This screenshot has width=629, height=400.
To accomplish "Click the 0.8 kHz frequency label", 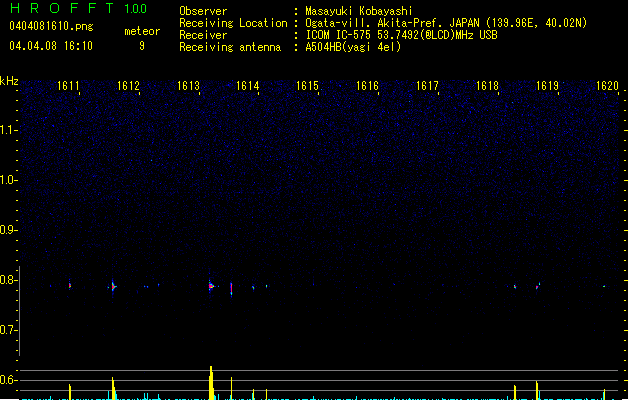I will point(8,280).
